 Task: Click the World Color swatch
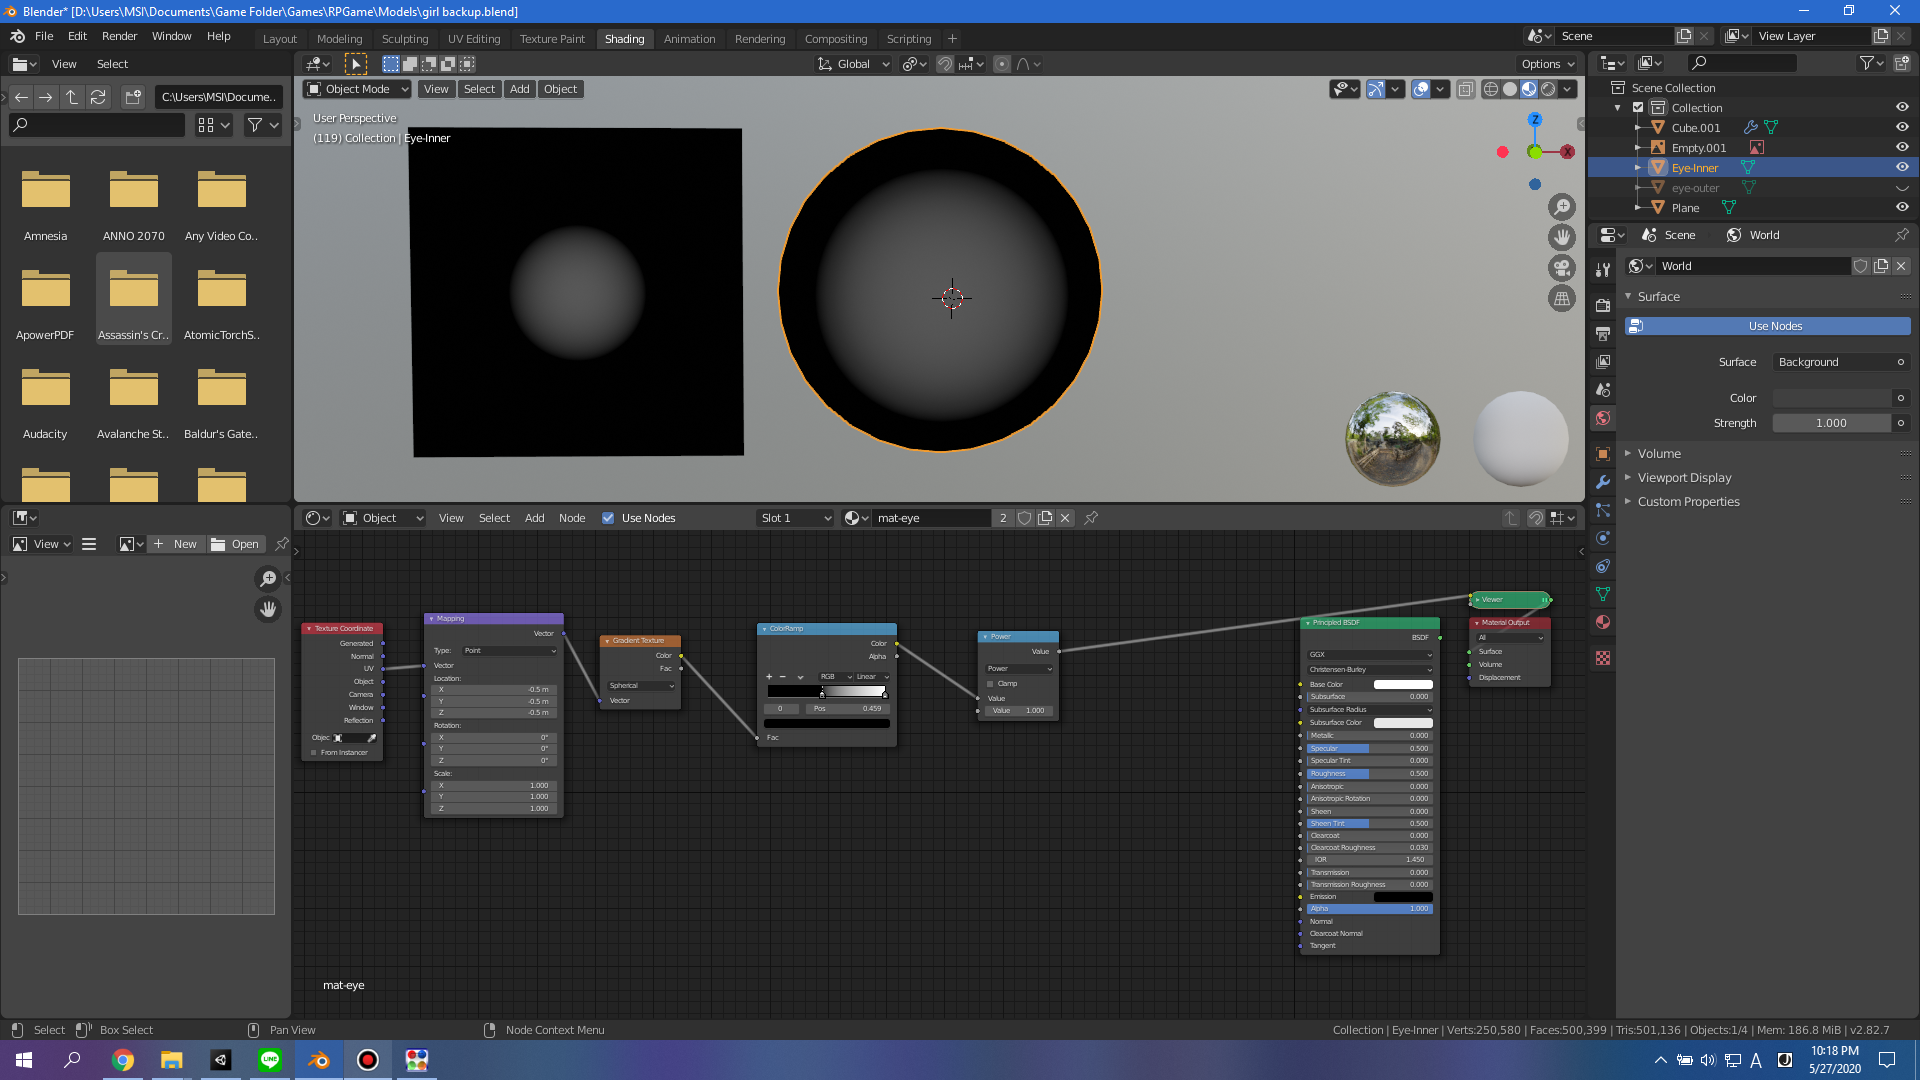pos(1832,398)
